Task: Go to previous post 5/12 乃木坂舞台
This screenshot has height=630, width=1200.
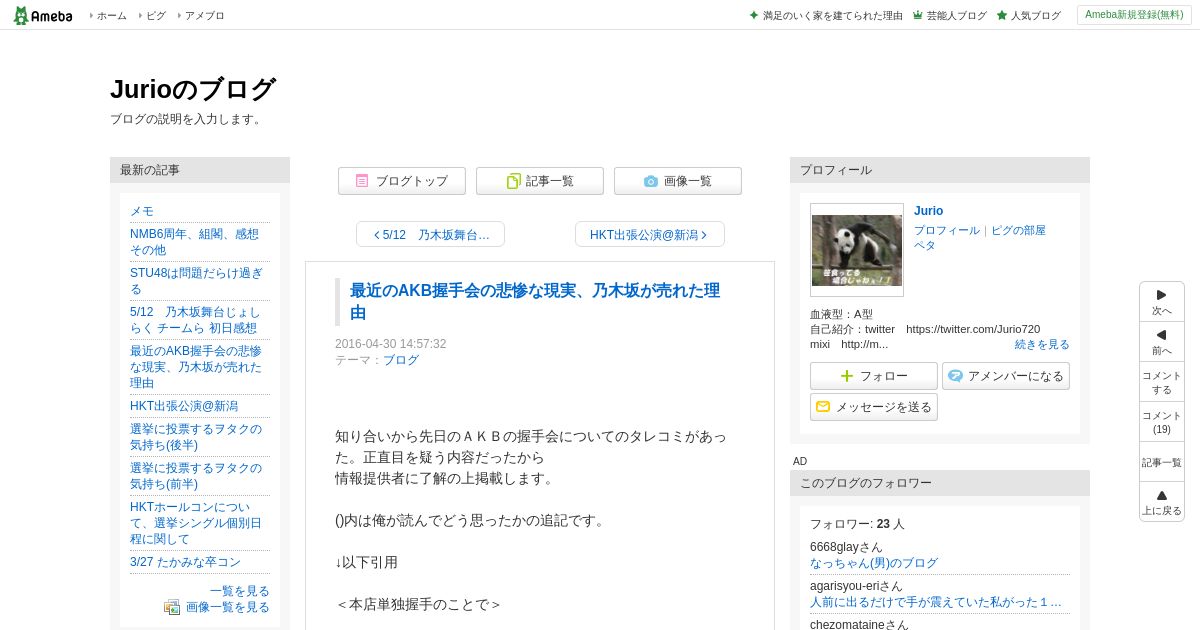Action: pyautogui.click(x=430, y=234)
